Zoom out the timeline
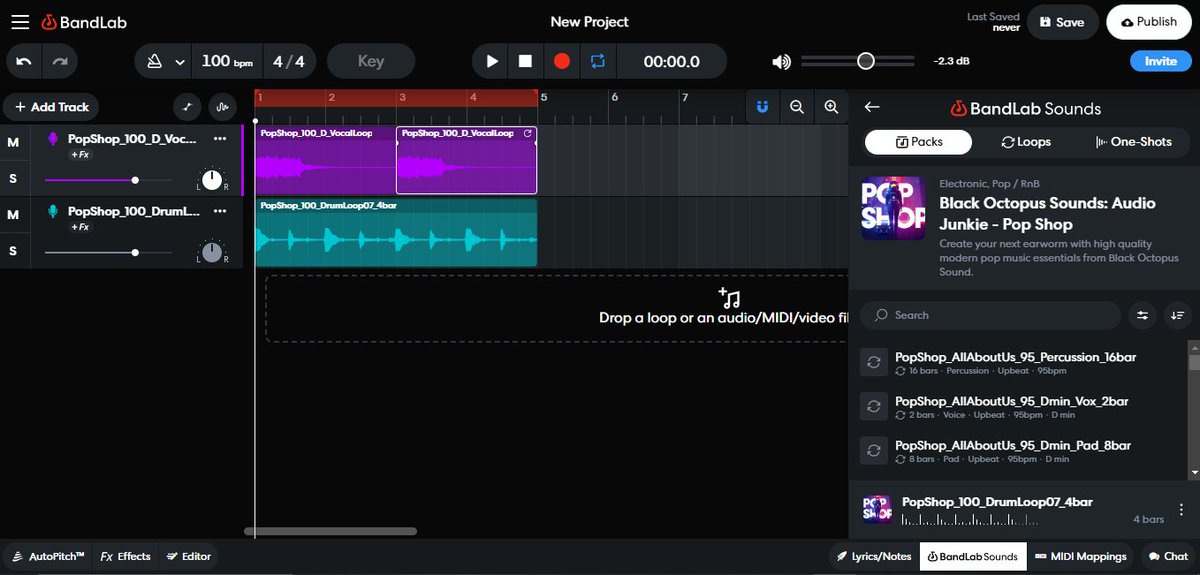This screenshot has width=1200, height=575. tap(797, 107)
